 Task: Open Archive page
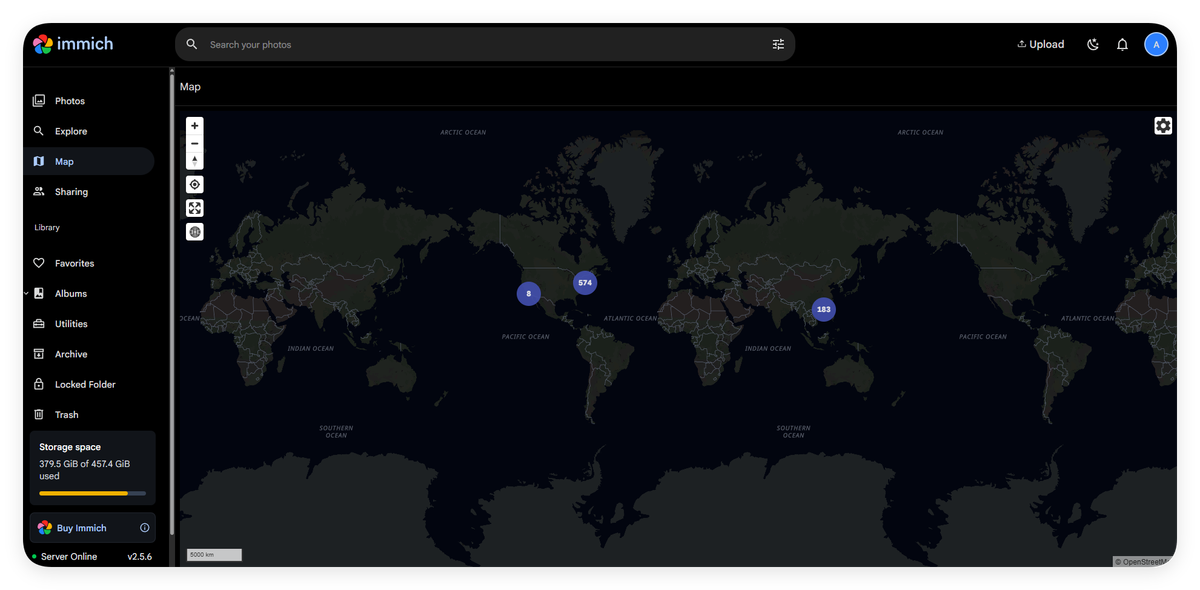coord(89,354)
